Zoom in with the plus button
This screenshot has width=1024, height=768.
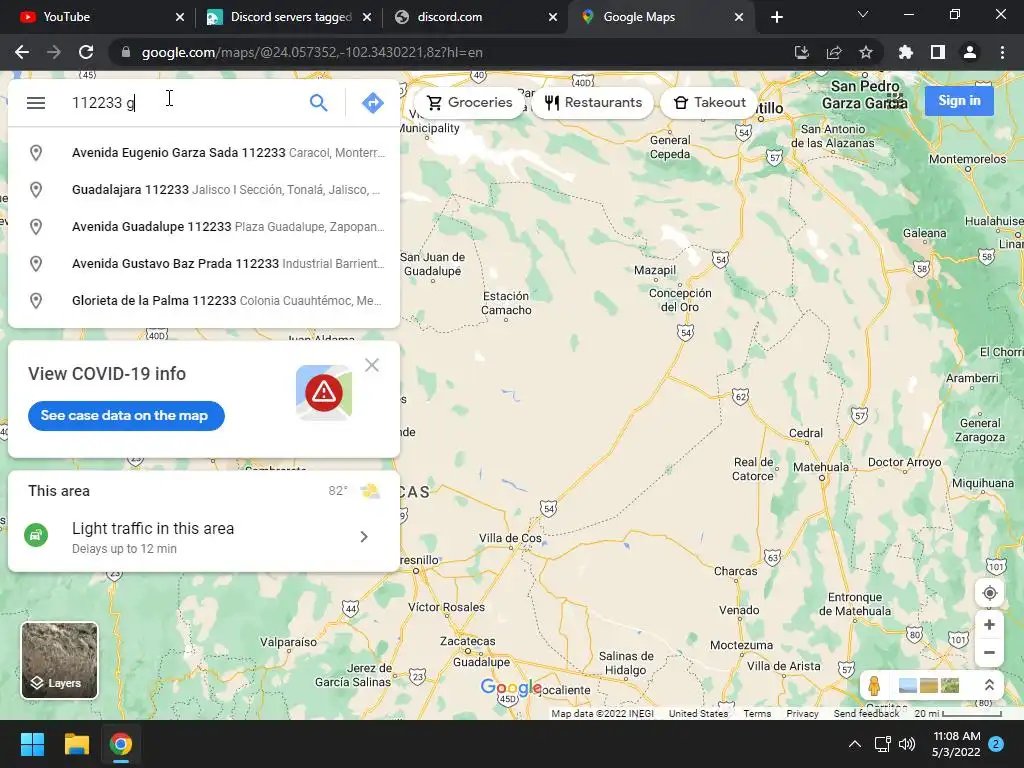tap(989, 624)
